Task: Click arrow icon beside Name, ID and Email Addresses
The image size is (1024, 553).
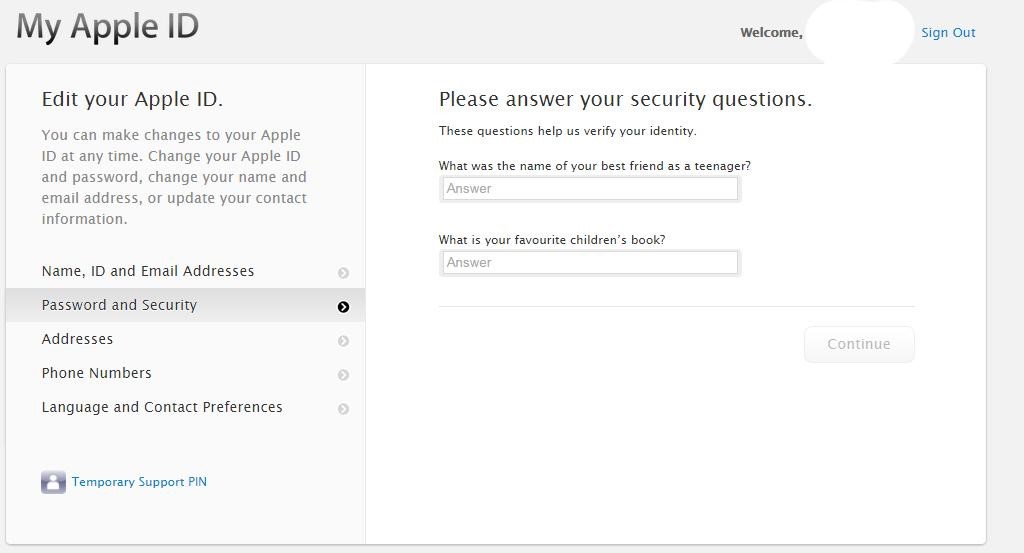Action: click(344, 273)
